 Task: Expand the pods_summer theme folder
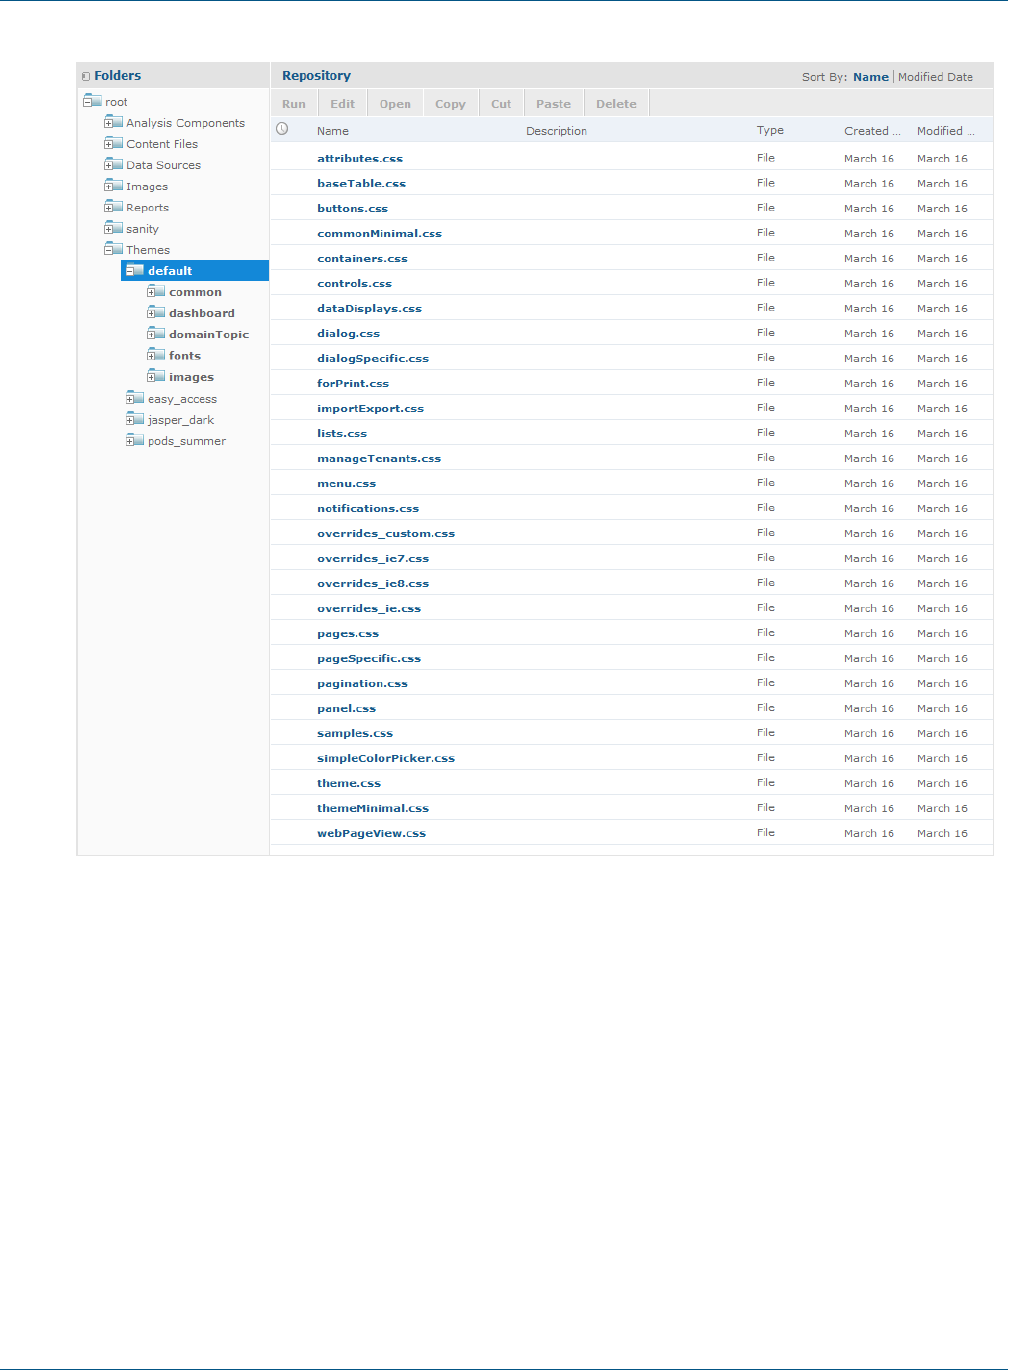click(x=130, y=440)
